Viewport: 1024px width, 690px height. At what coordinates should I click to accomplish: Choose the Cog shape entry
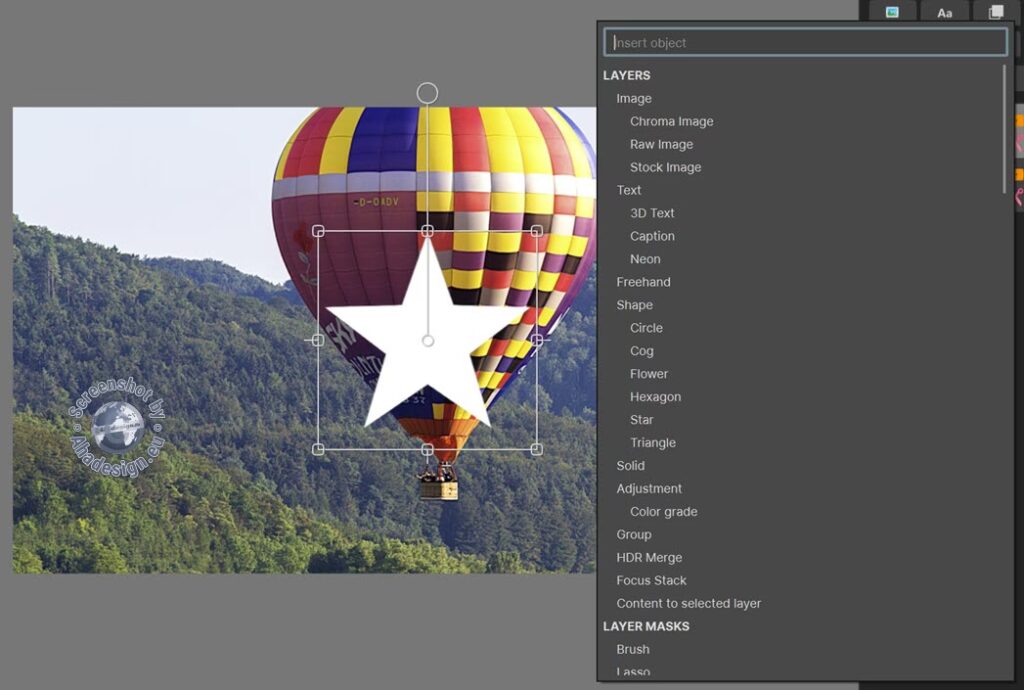(x=641, y=351)
